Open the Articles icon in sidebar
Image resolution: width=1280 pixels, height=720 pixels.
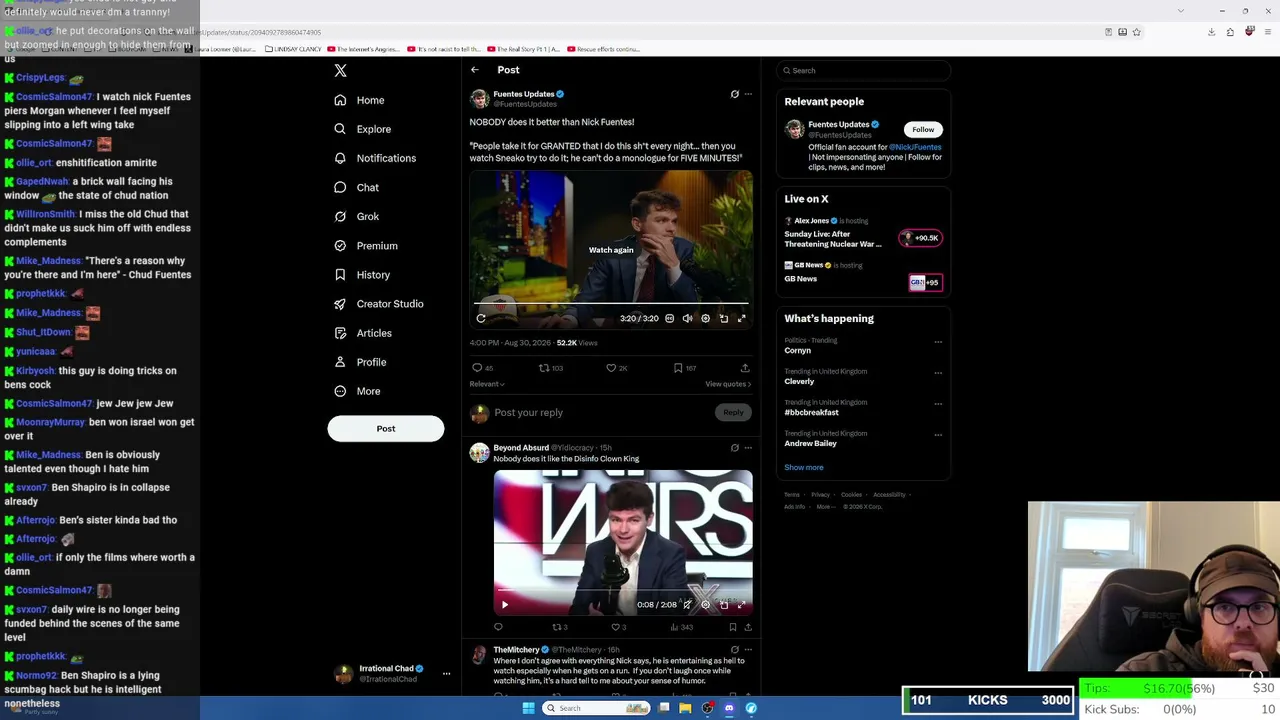point(340,333)
